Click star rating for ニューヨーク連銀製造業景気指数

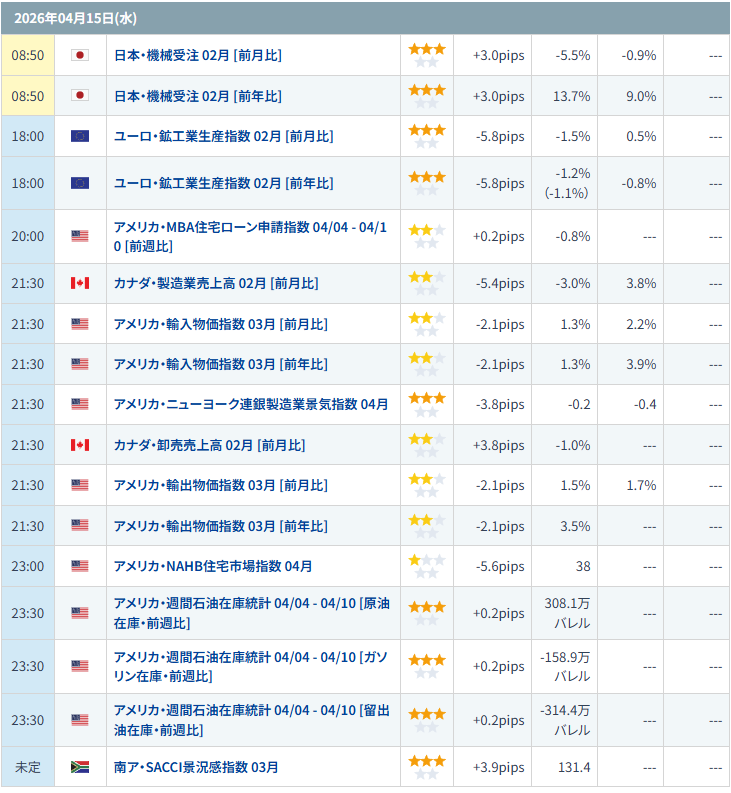click(x=426, y=404)
